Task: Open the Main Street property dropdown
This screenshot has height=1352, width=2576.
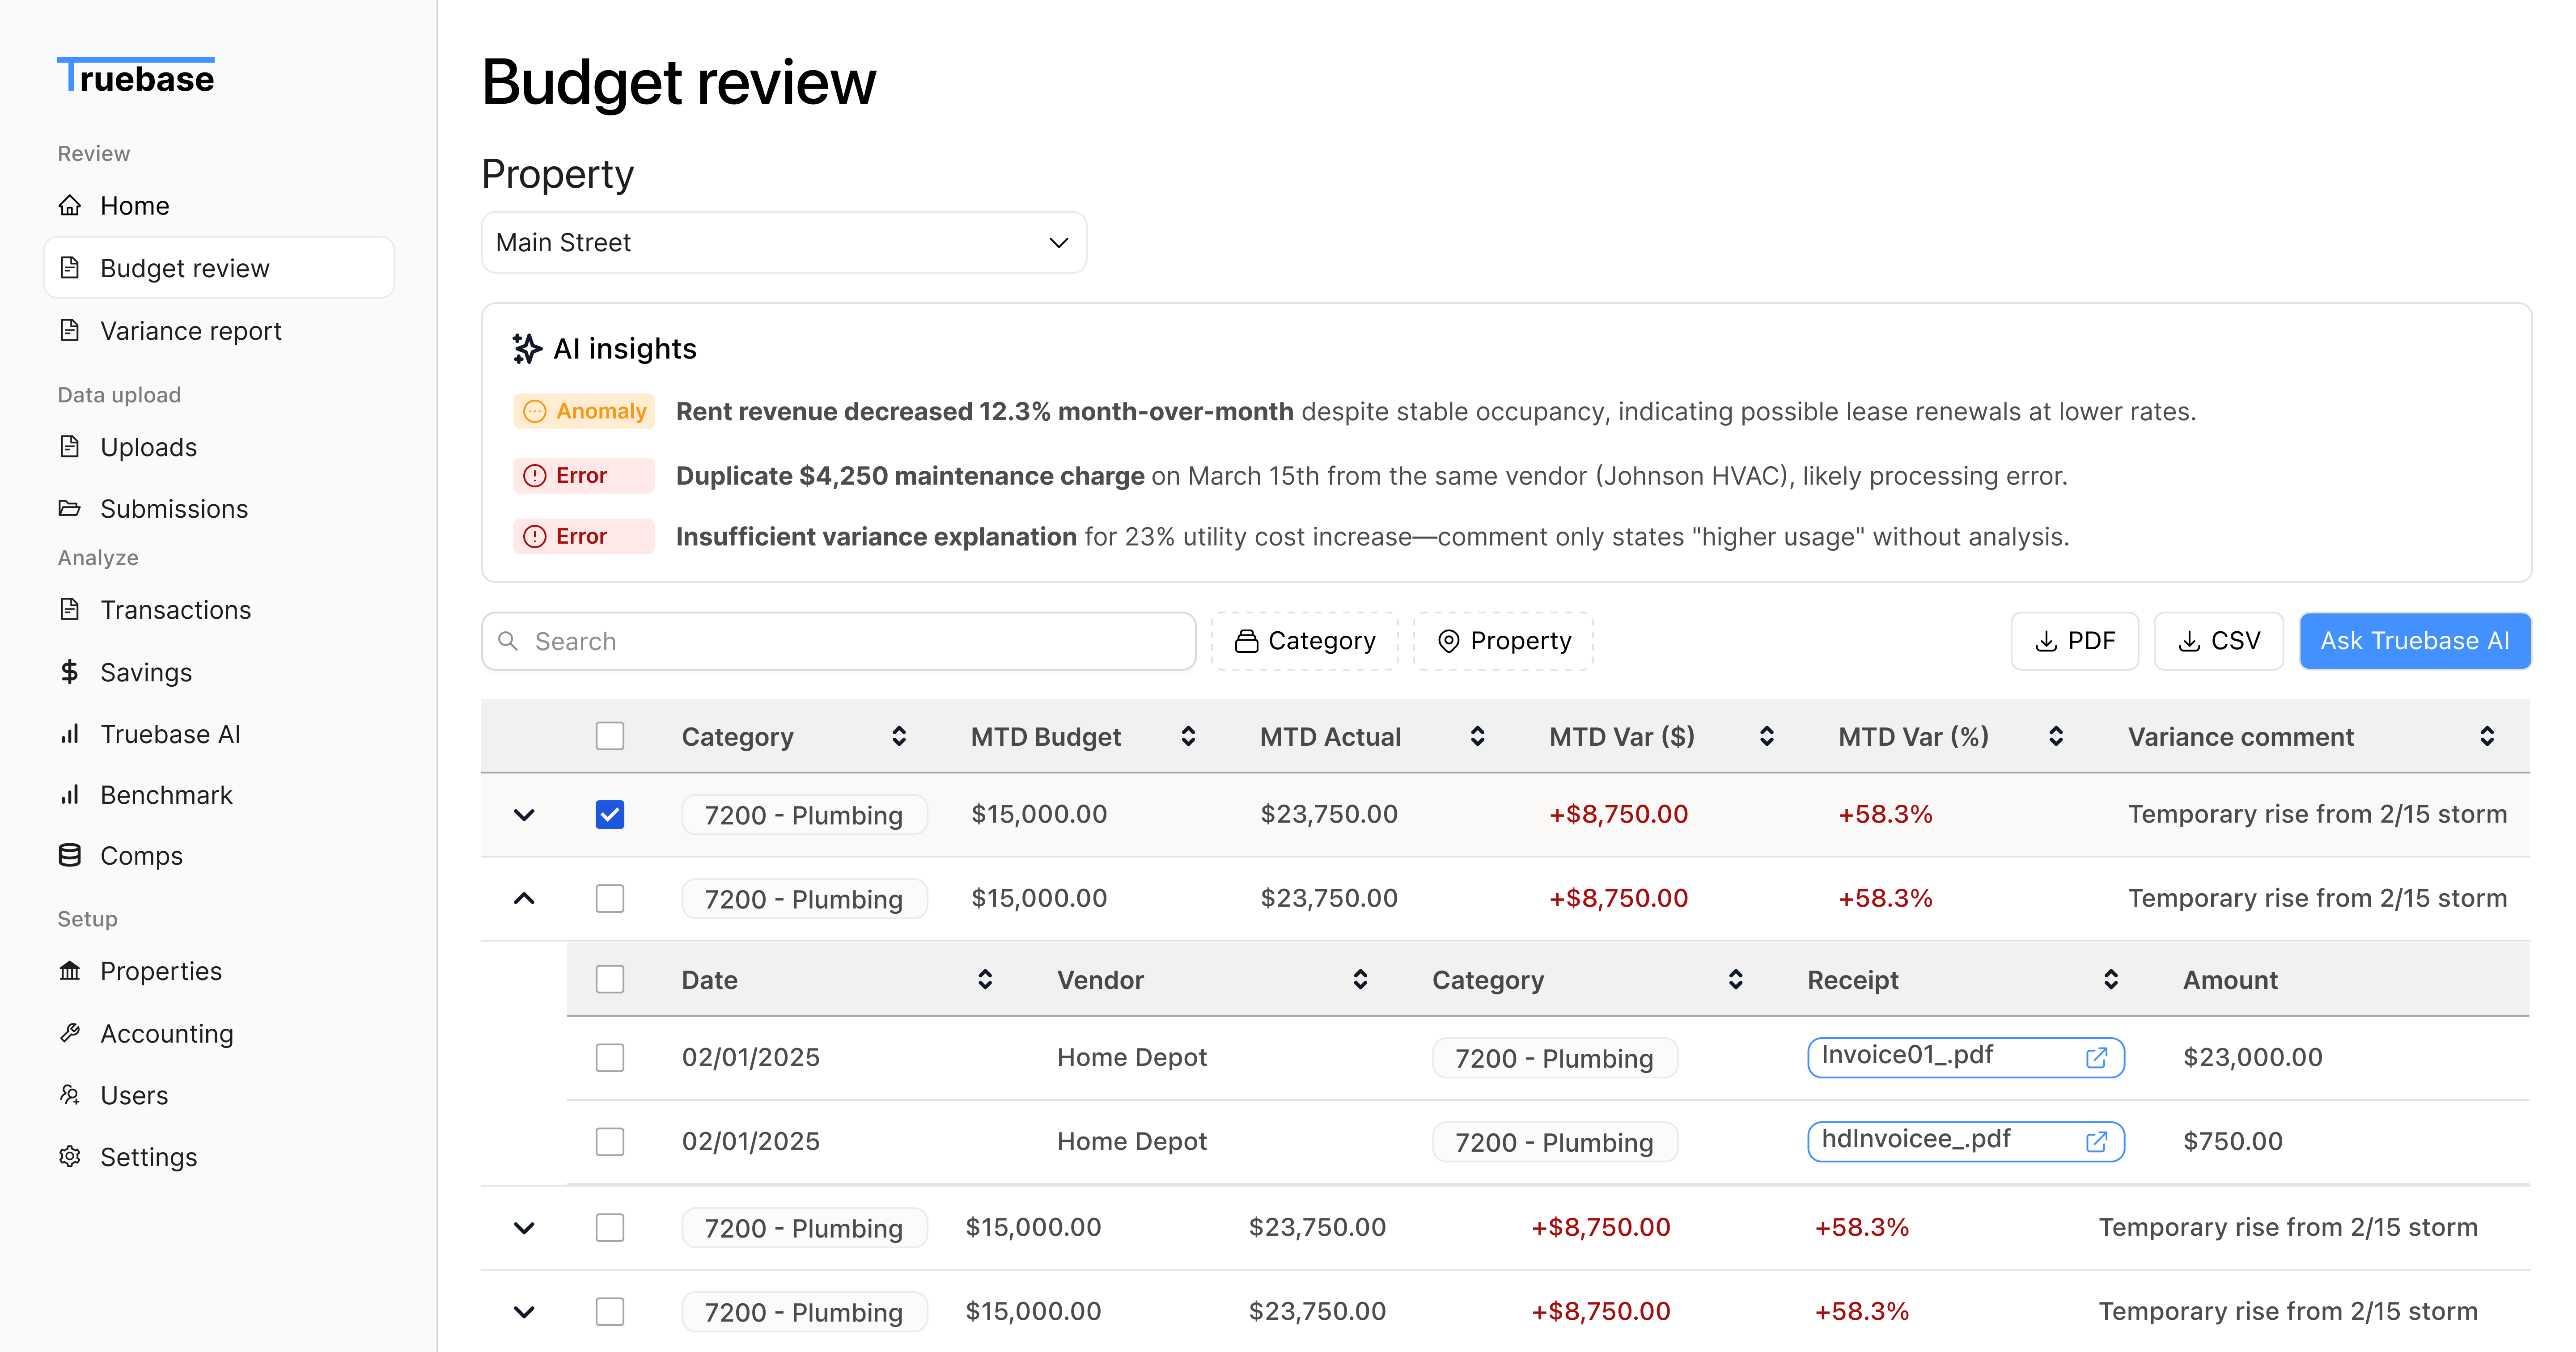Action: tap(783, 242)
